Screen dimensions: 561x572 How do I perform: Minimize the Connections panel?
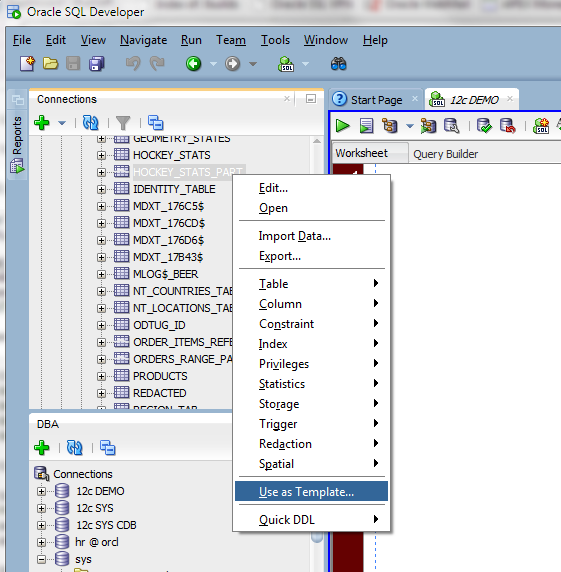coord(311,99)
